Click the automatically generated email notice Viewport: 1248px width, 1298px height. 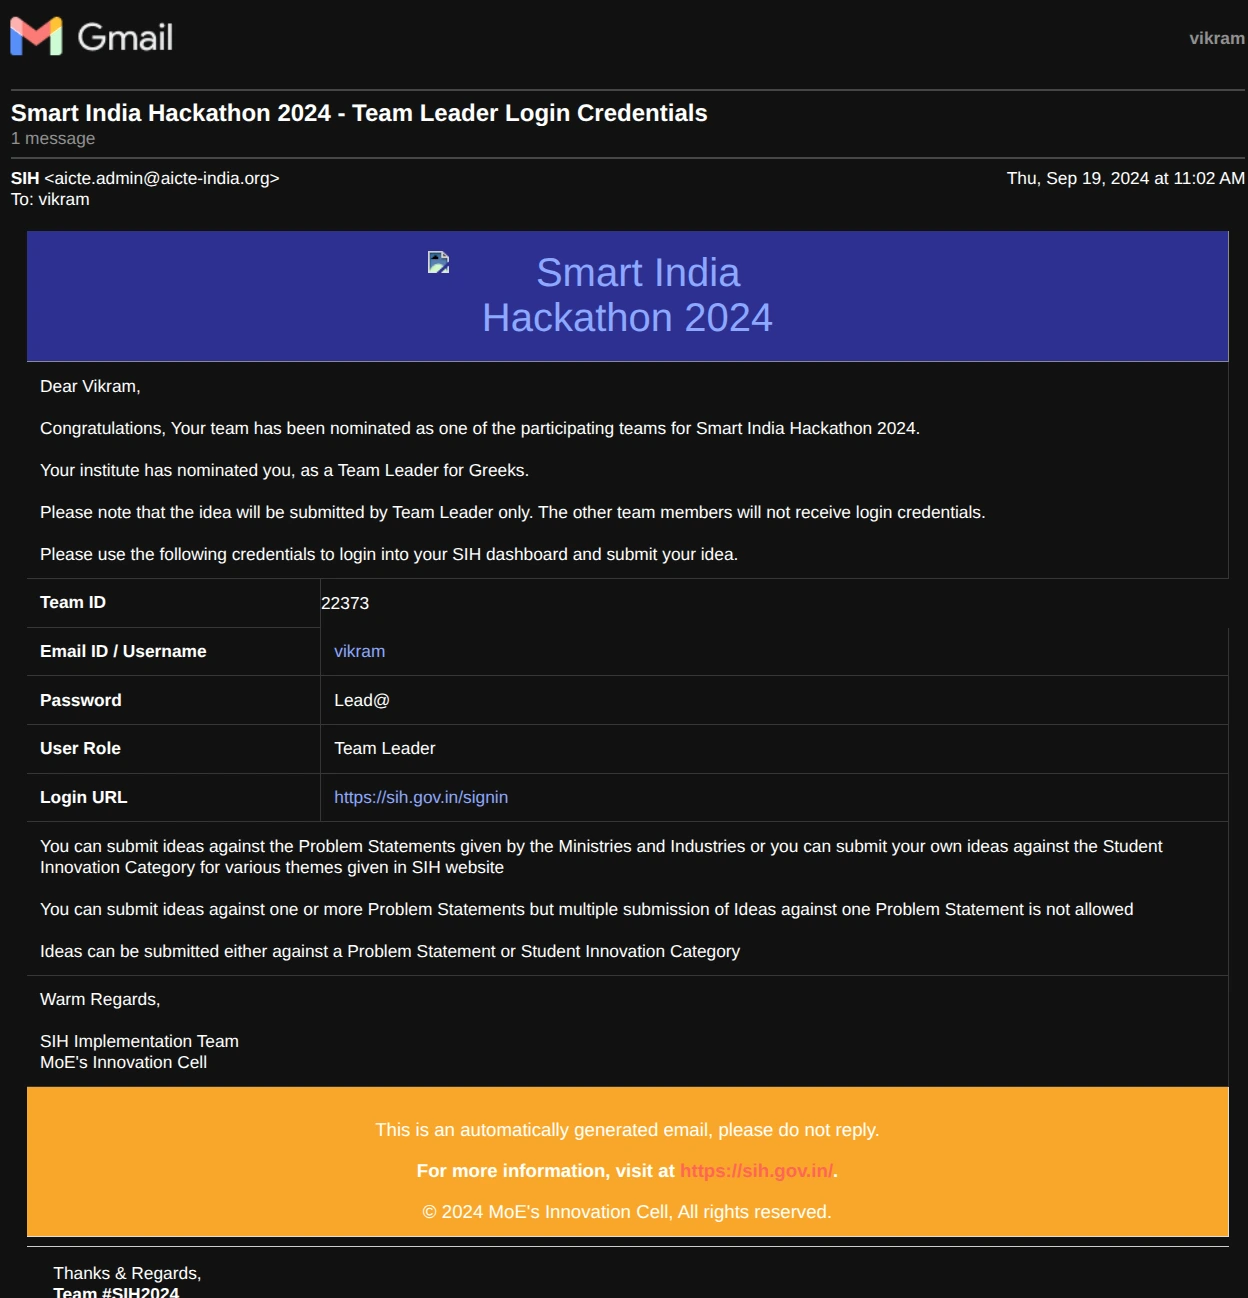(x=626, y=1130)
